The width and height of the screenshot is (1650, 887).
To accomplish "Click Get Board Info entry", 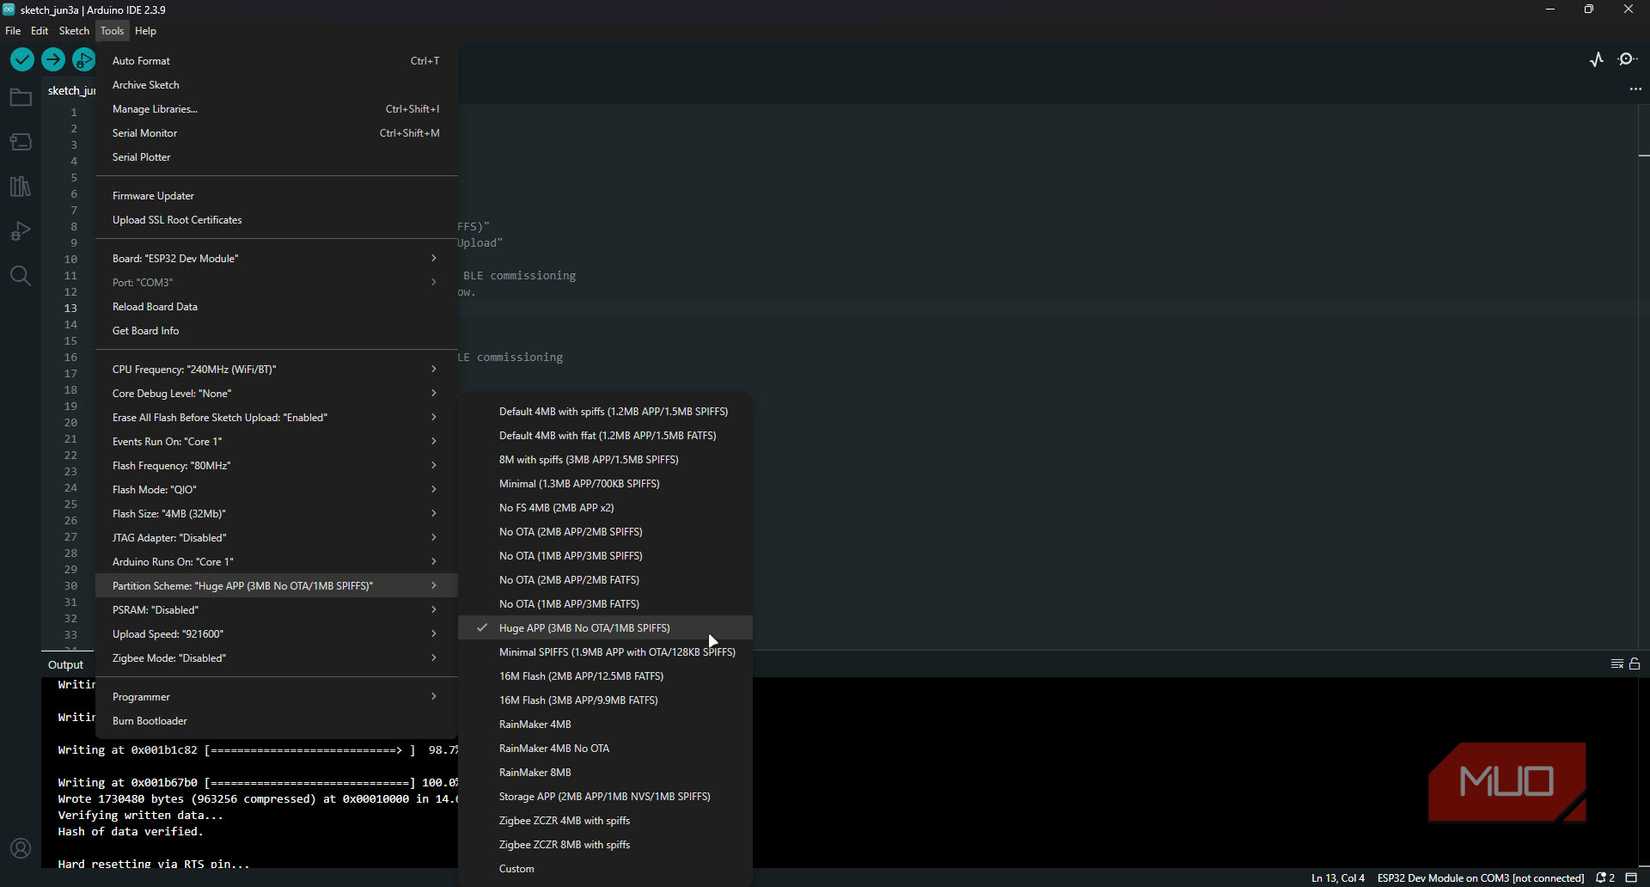I will (x=276, y=331).
